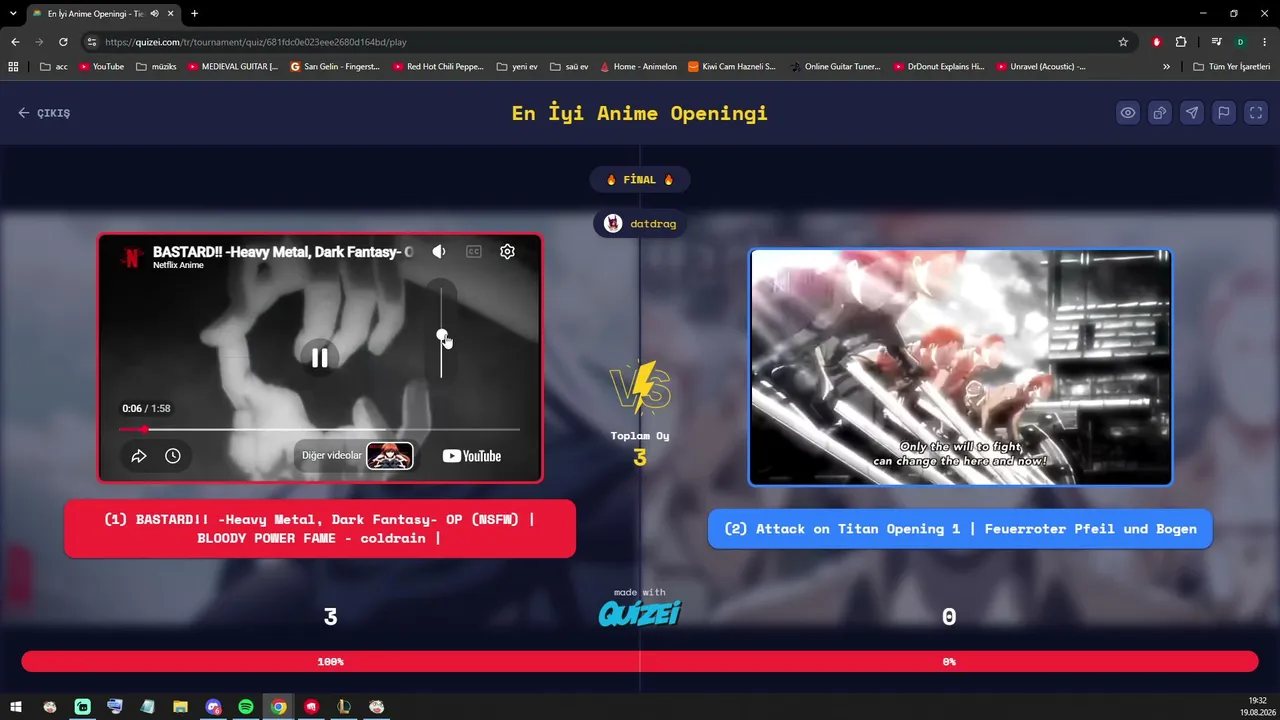Screen dimensions: 1280x720
Task: Open the browser extensions menu
Action: (x=1181, y=42)
